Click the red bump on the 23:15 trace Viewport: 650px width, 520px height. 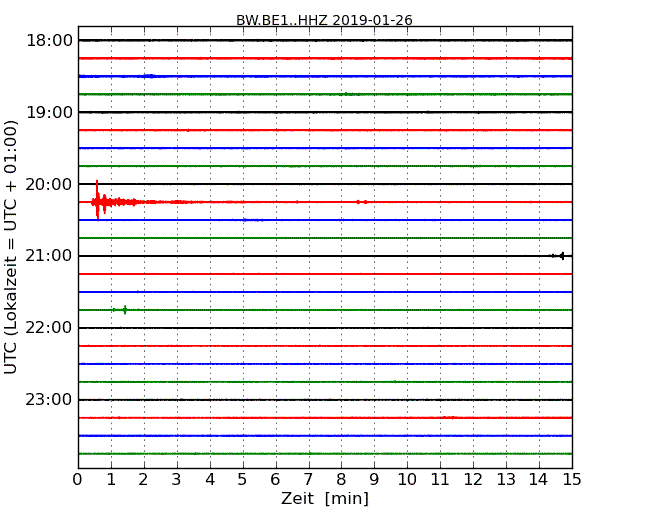click(x=450, y=418)
